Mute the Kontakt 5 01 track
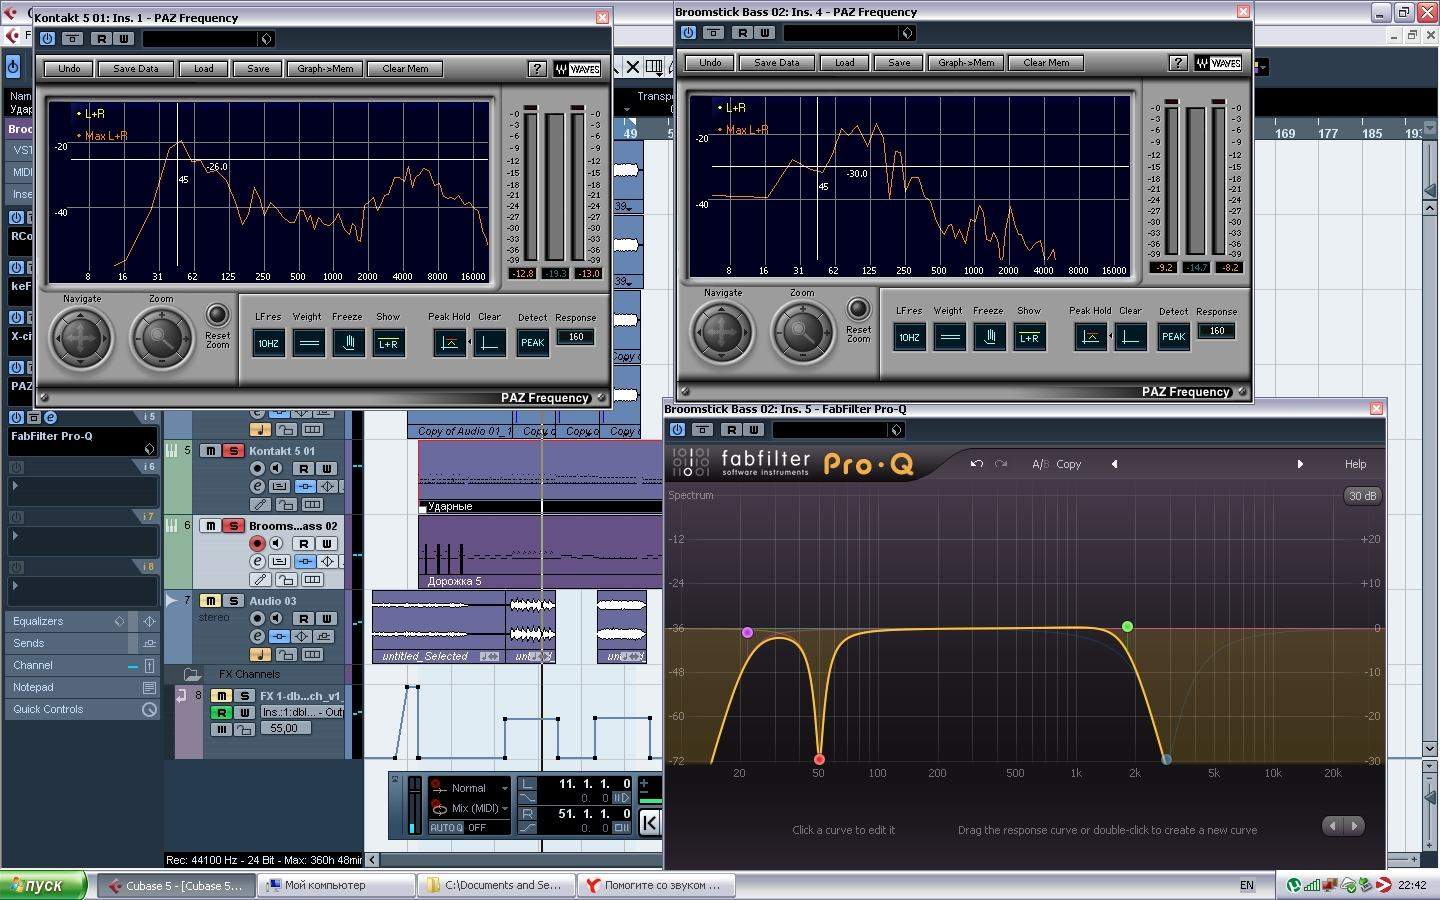 211,451
